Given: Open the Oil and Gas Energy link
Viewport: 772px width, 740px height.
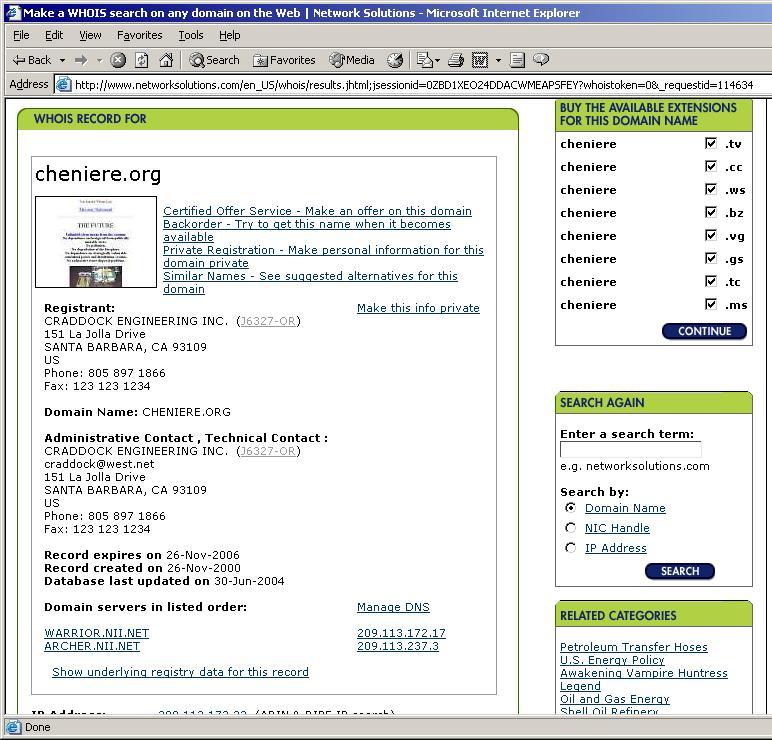Looking at the screenshot, I should click(615, 699).
